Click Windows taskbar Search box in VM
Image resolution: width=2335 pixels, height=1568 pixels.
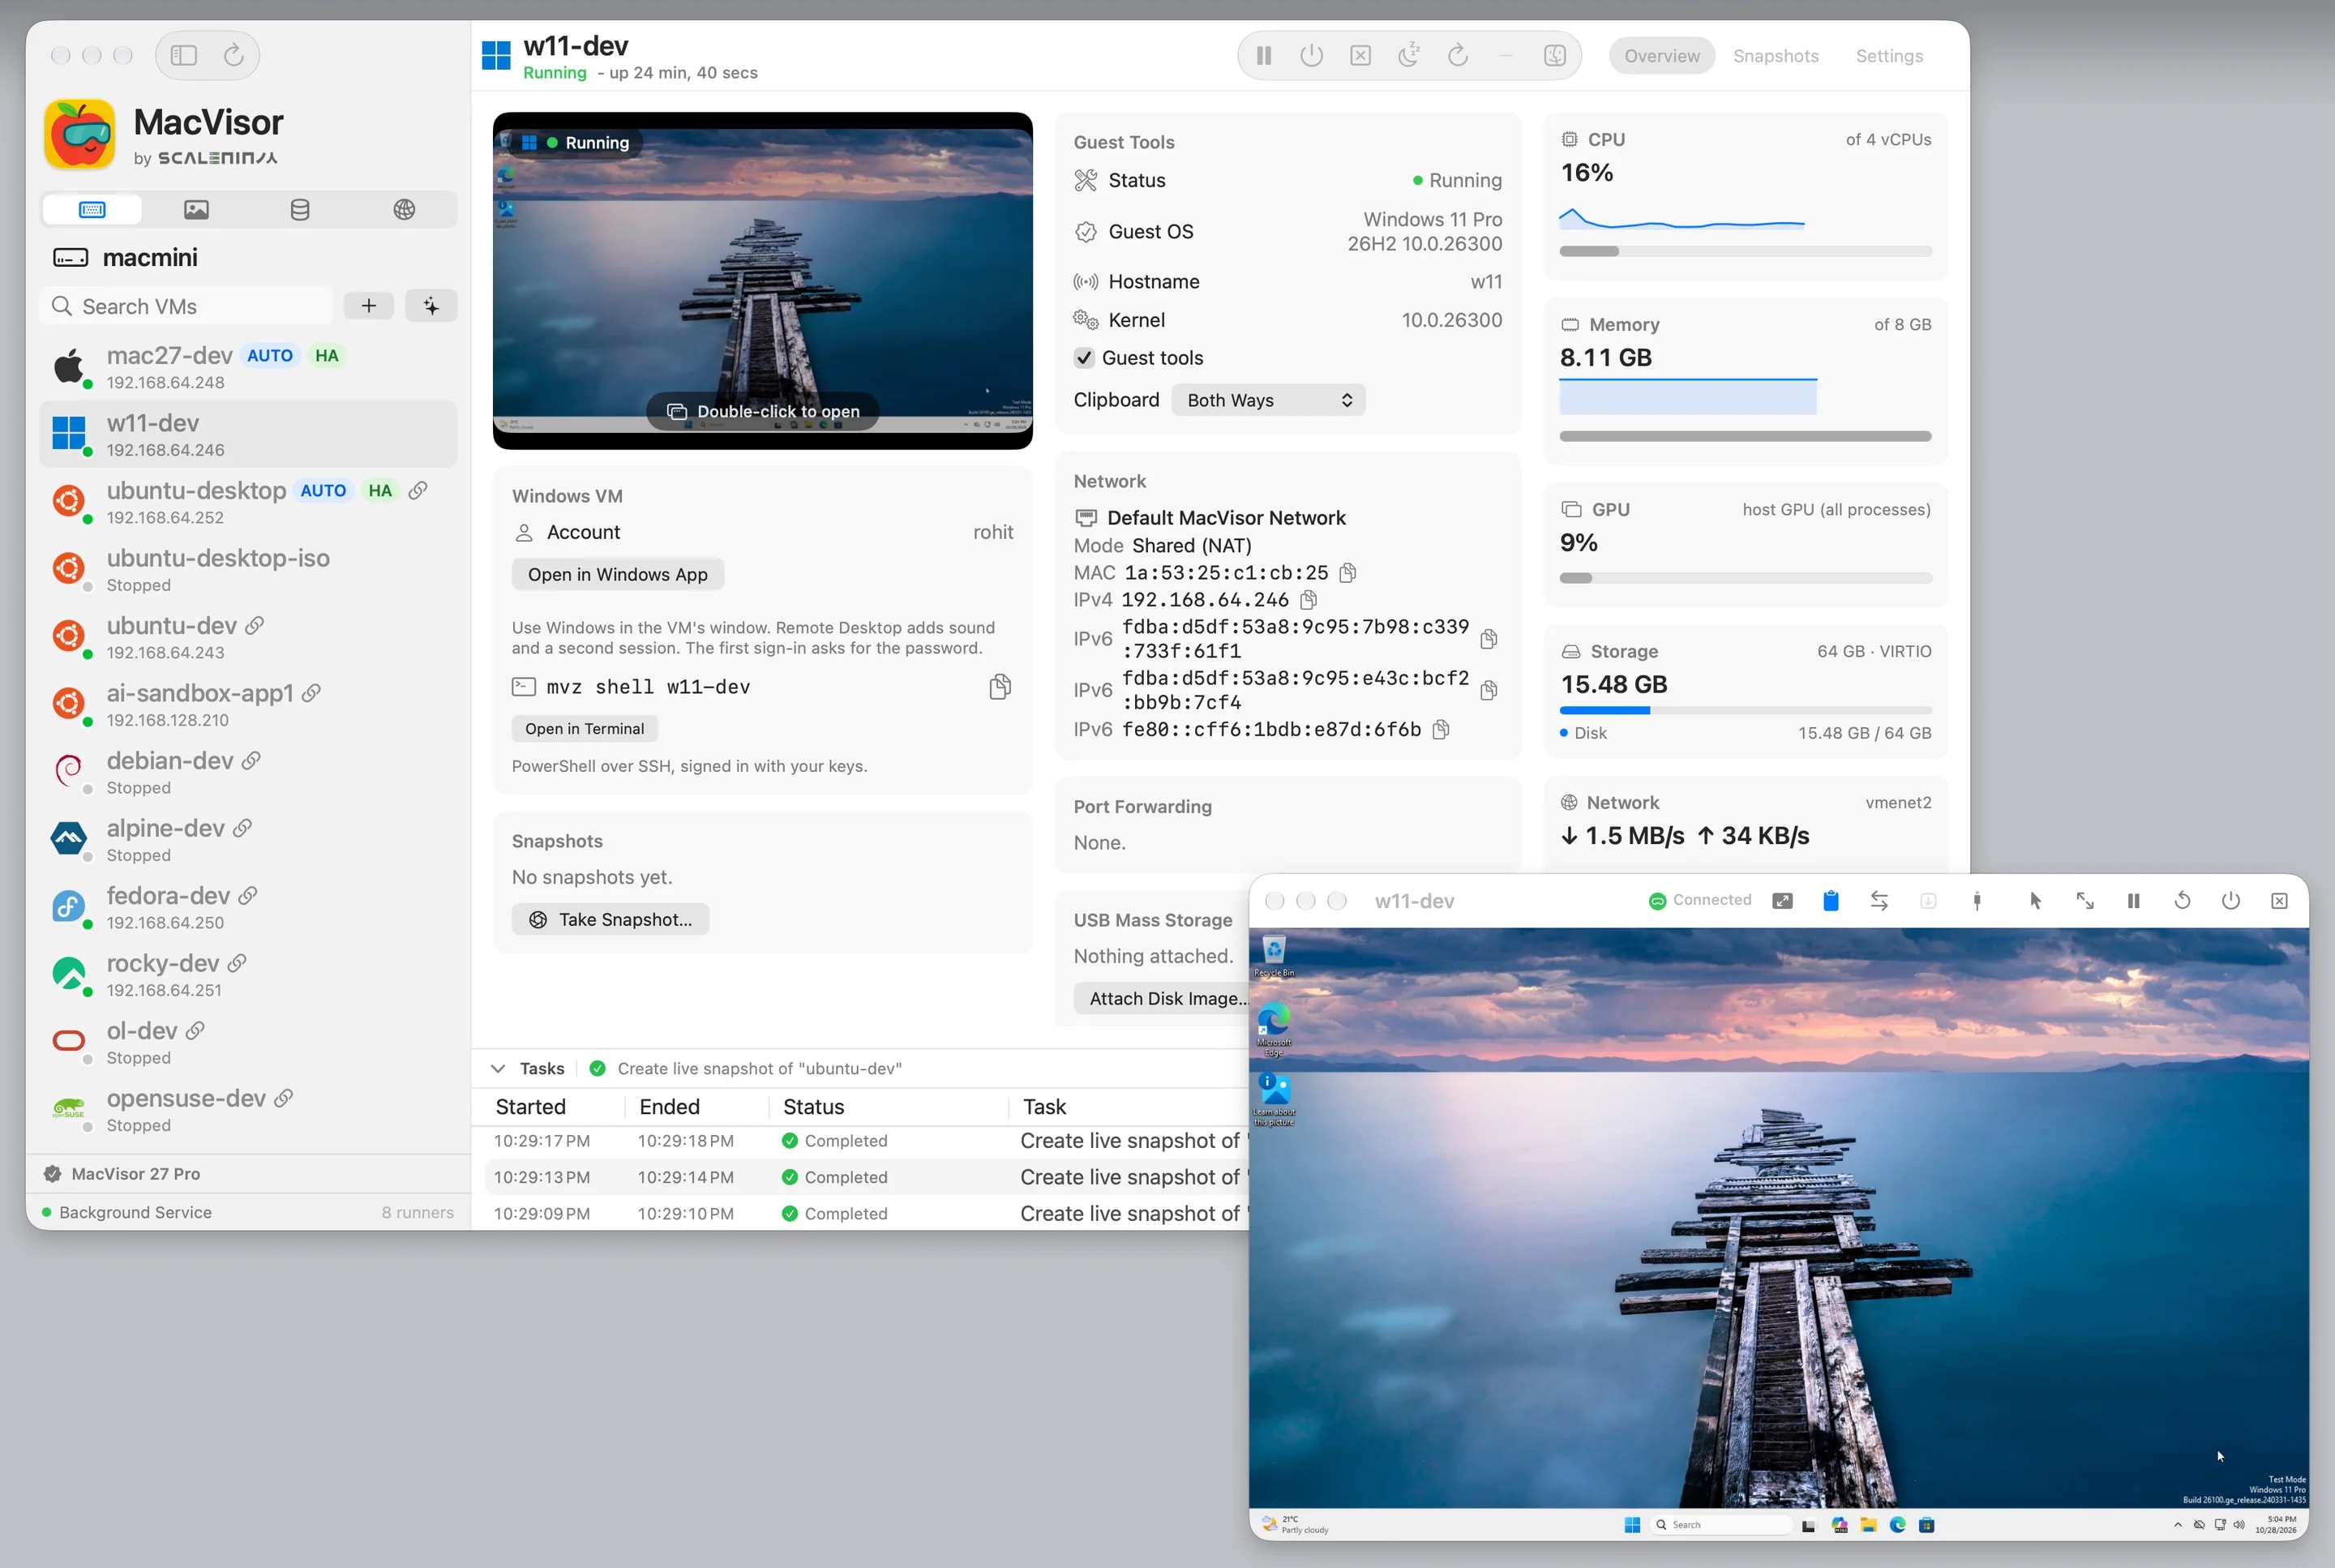(1720, 1524)
